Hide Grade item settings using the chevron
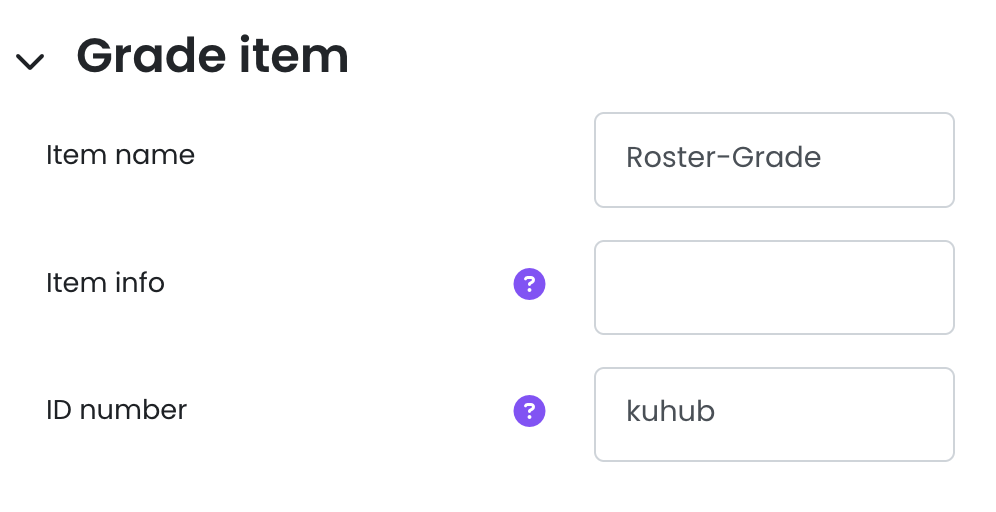The image size is (996, 512). click(x=30, y=62)
